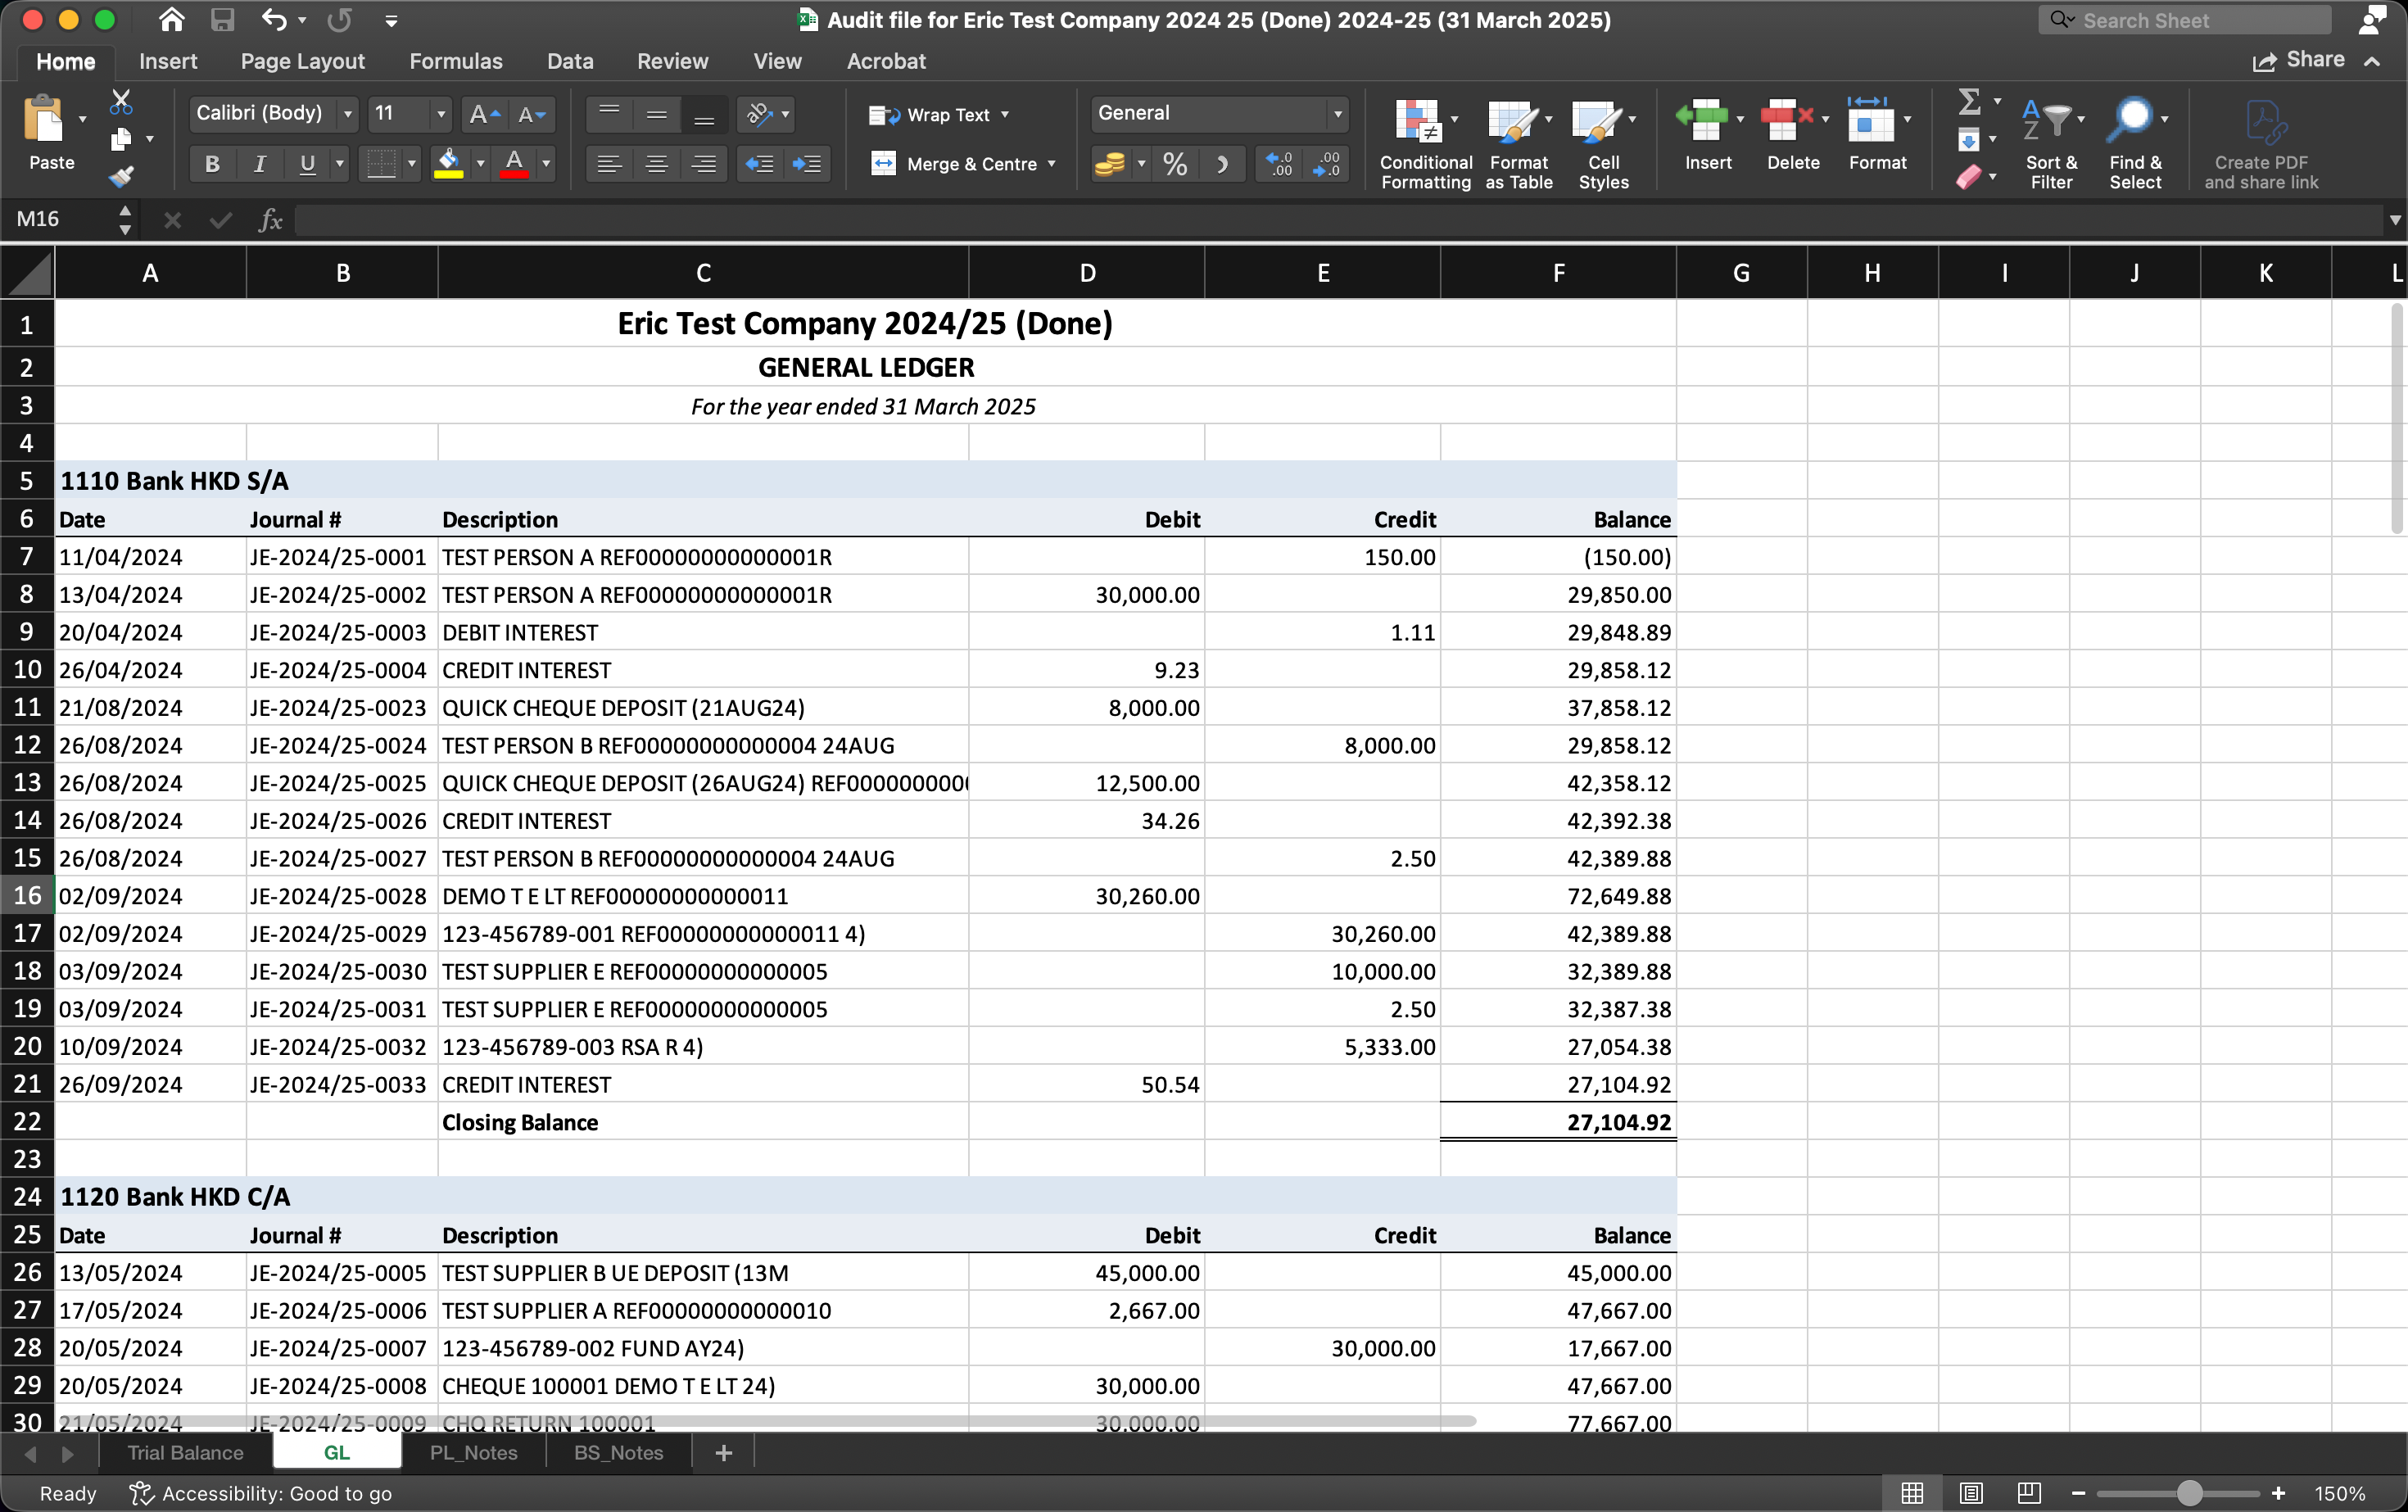The width and height of the screenshot is (2408, 1512).
Task: Click the AutoSum sigma icon
Action: click(1969, 101)
